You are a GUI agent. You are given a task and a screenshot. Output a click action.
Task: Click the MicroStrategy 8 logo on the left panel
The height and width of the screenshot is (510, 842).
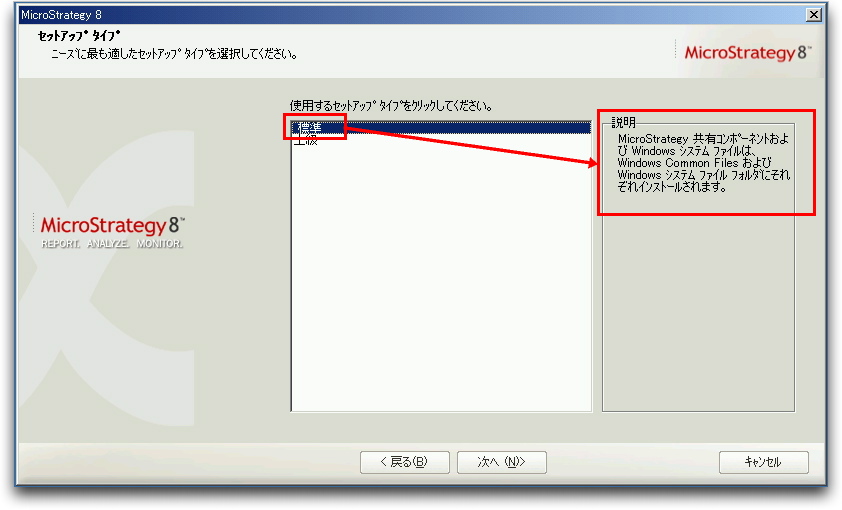(x=112, y=225)
